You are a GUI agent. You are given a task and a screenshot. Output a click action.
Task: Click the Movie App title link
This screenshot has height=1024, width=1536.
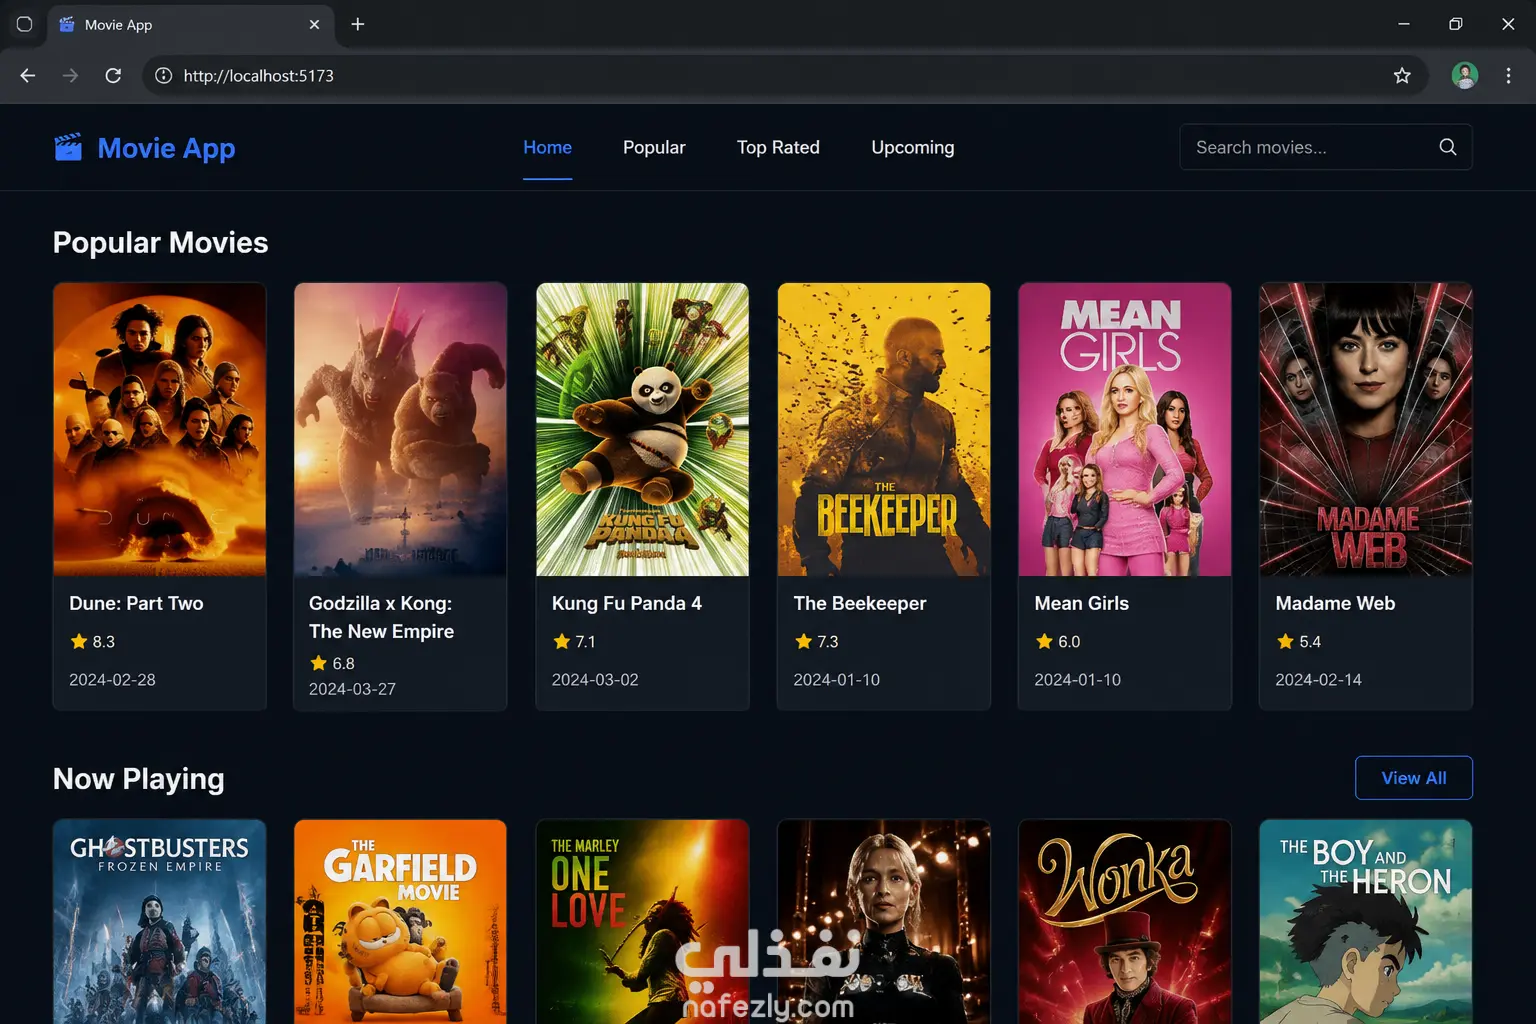166,148
